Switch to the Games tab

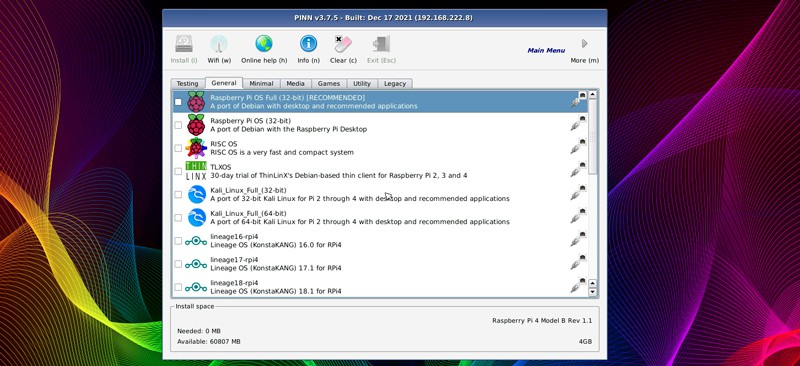329,84
